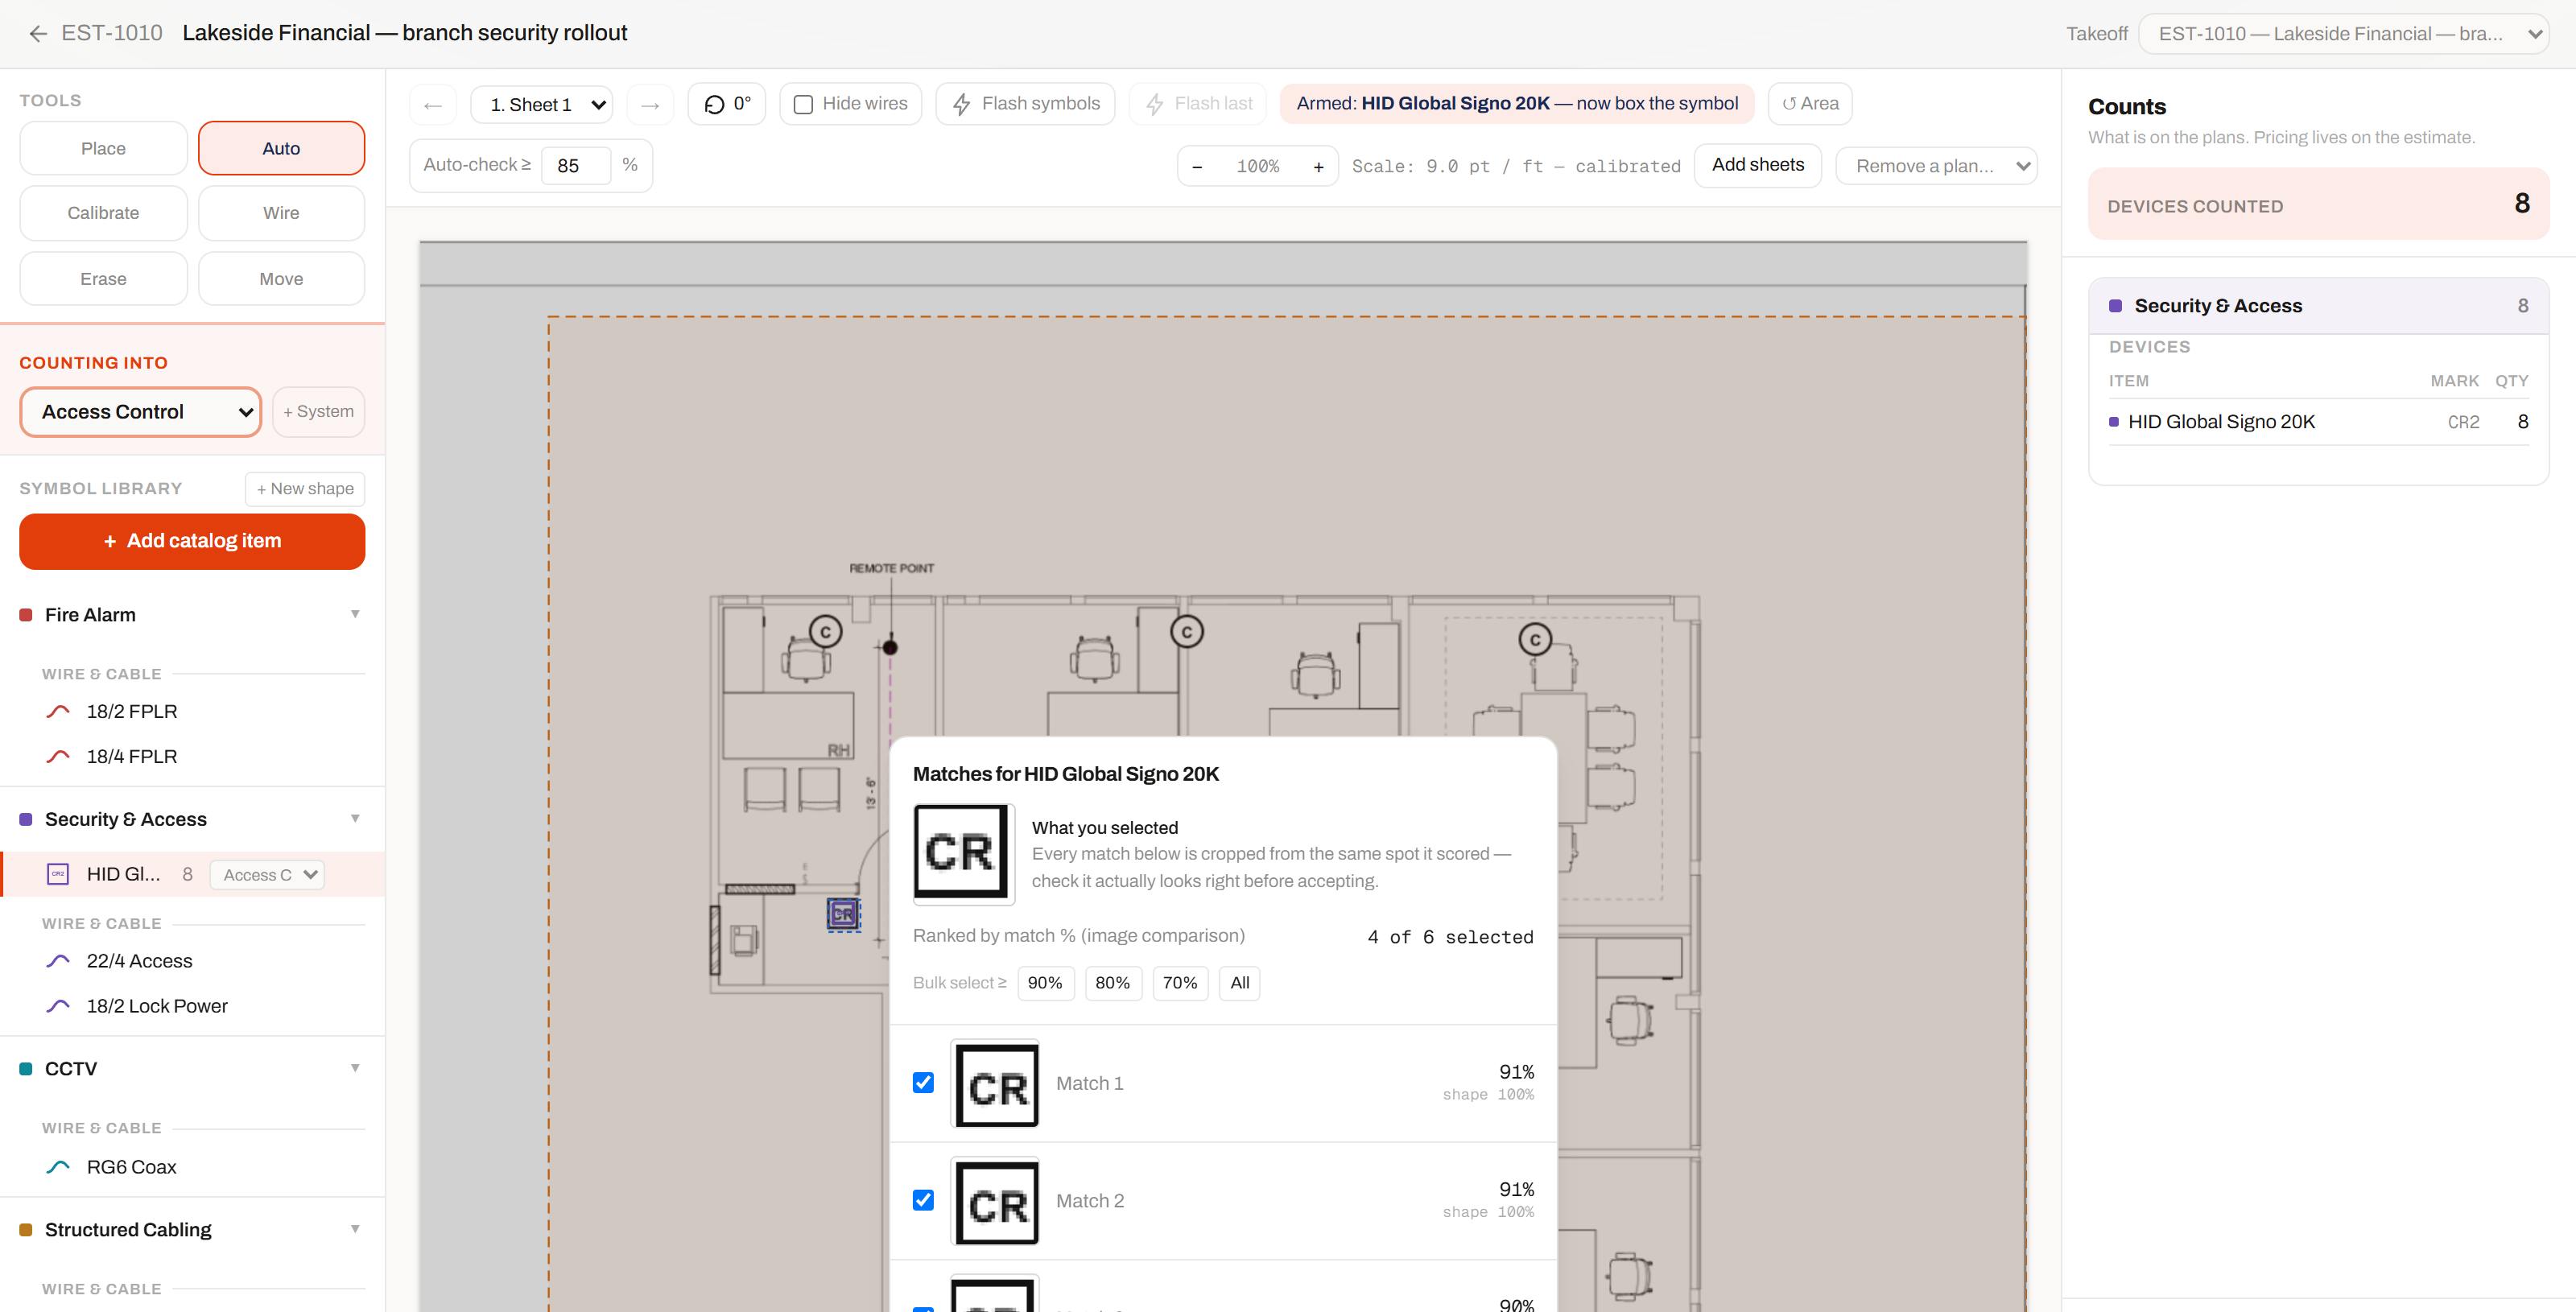Click the remote point dot on the plan
2576x1312 pixels.
(890, 647)
